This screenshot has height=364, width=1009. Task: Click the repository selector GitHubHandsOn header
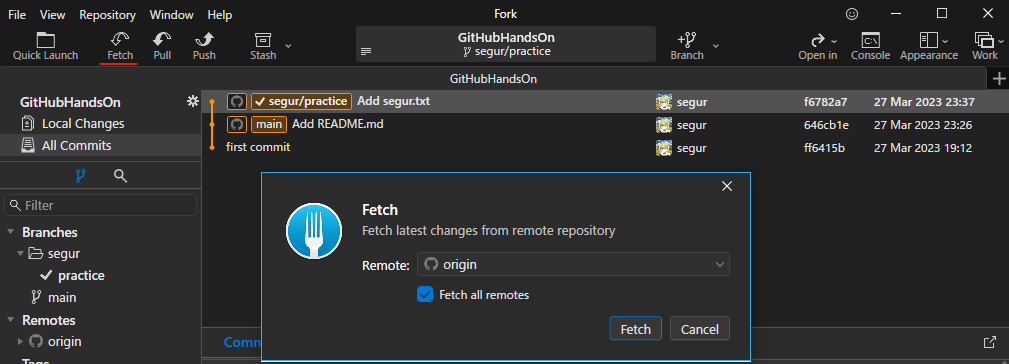tap(506, 44)
